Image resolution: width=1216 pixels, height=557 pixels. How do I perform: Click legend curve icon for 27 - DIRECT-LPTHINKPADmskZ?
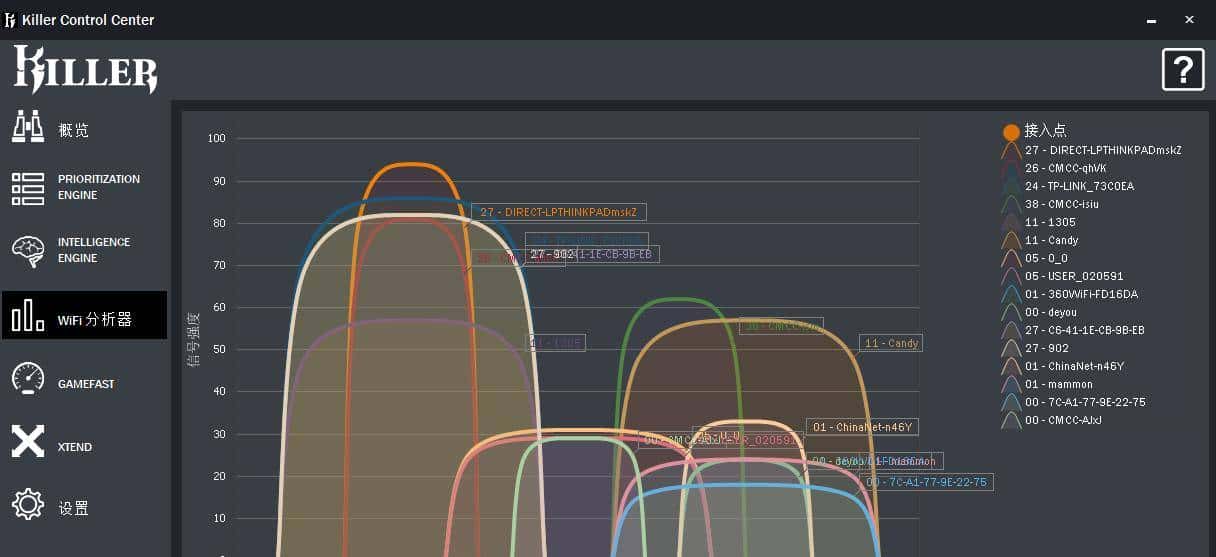(x=1011, y=150)
